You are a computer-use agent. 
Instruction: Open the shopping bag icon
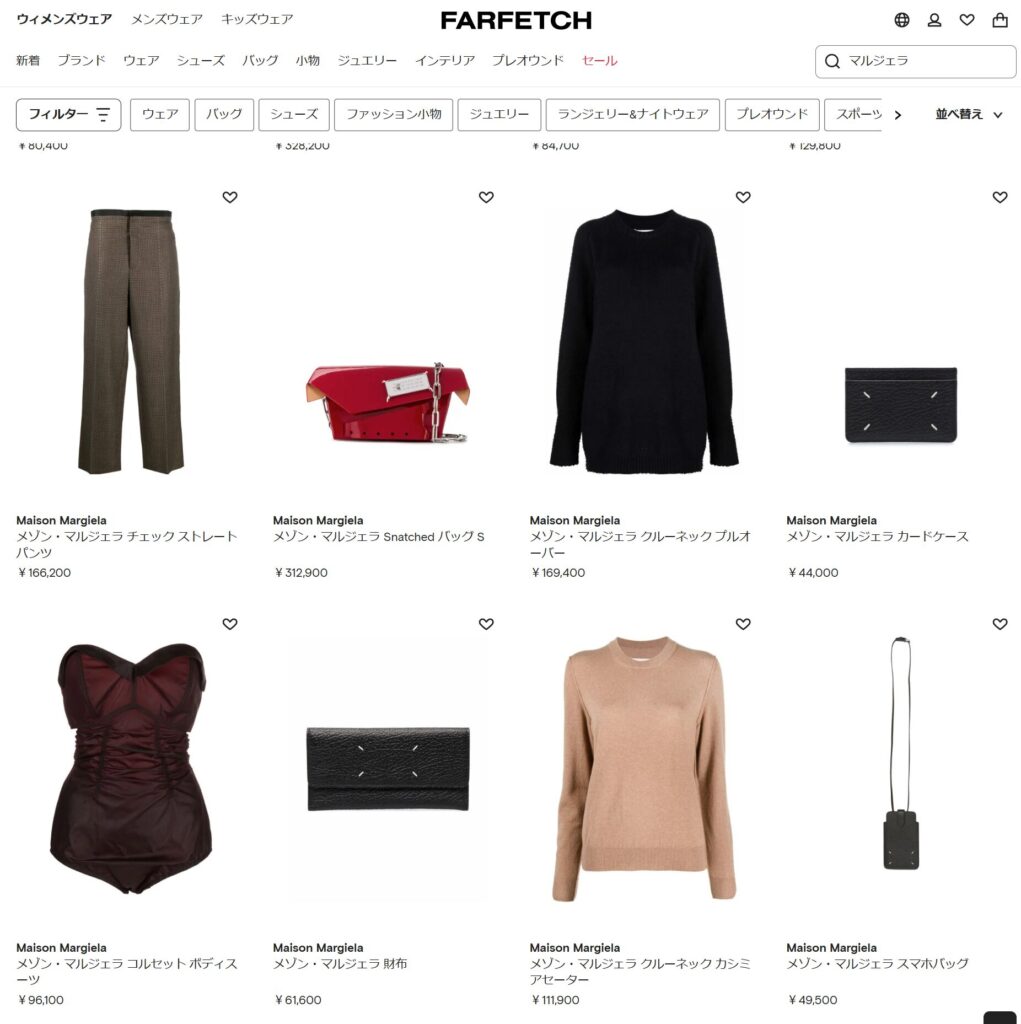coord(999,20)
